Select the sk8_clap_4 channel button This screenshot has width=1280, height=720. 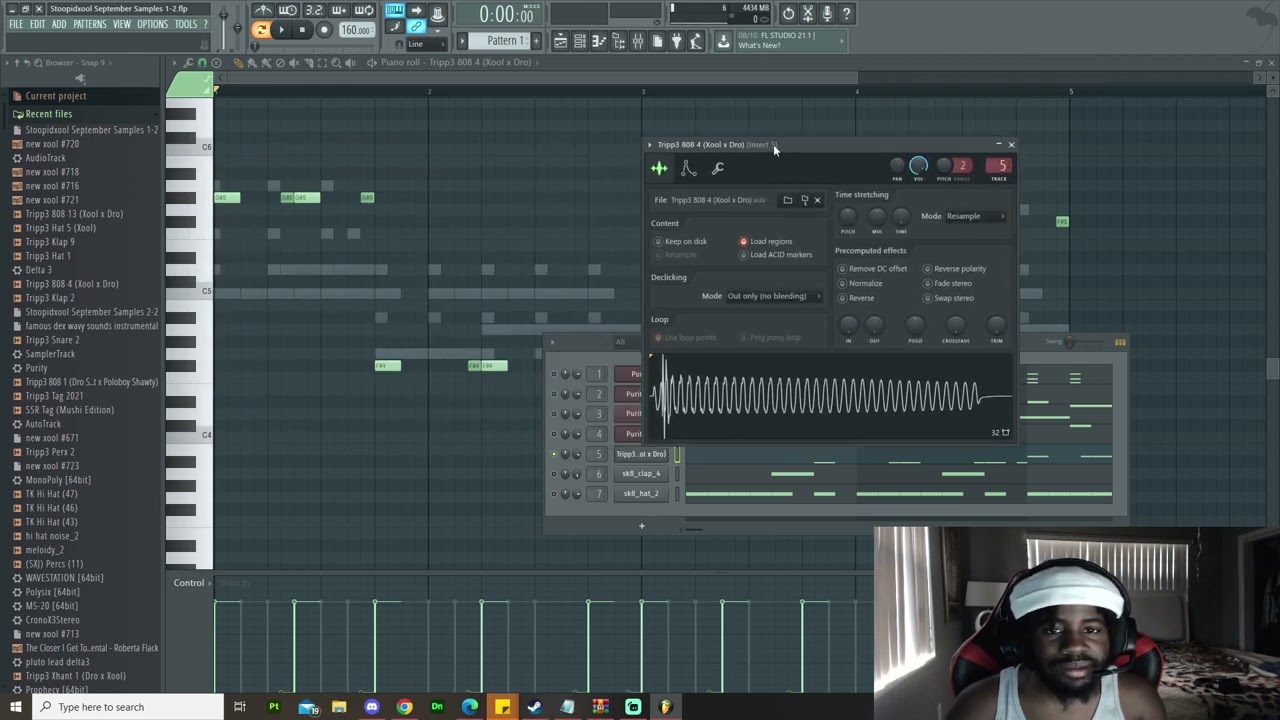[641, 474]
